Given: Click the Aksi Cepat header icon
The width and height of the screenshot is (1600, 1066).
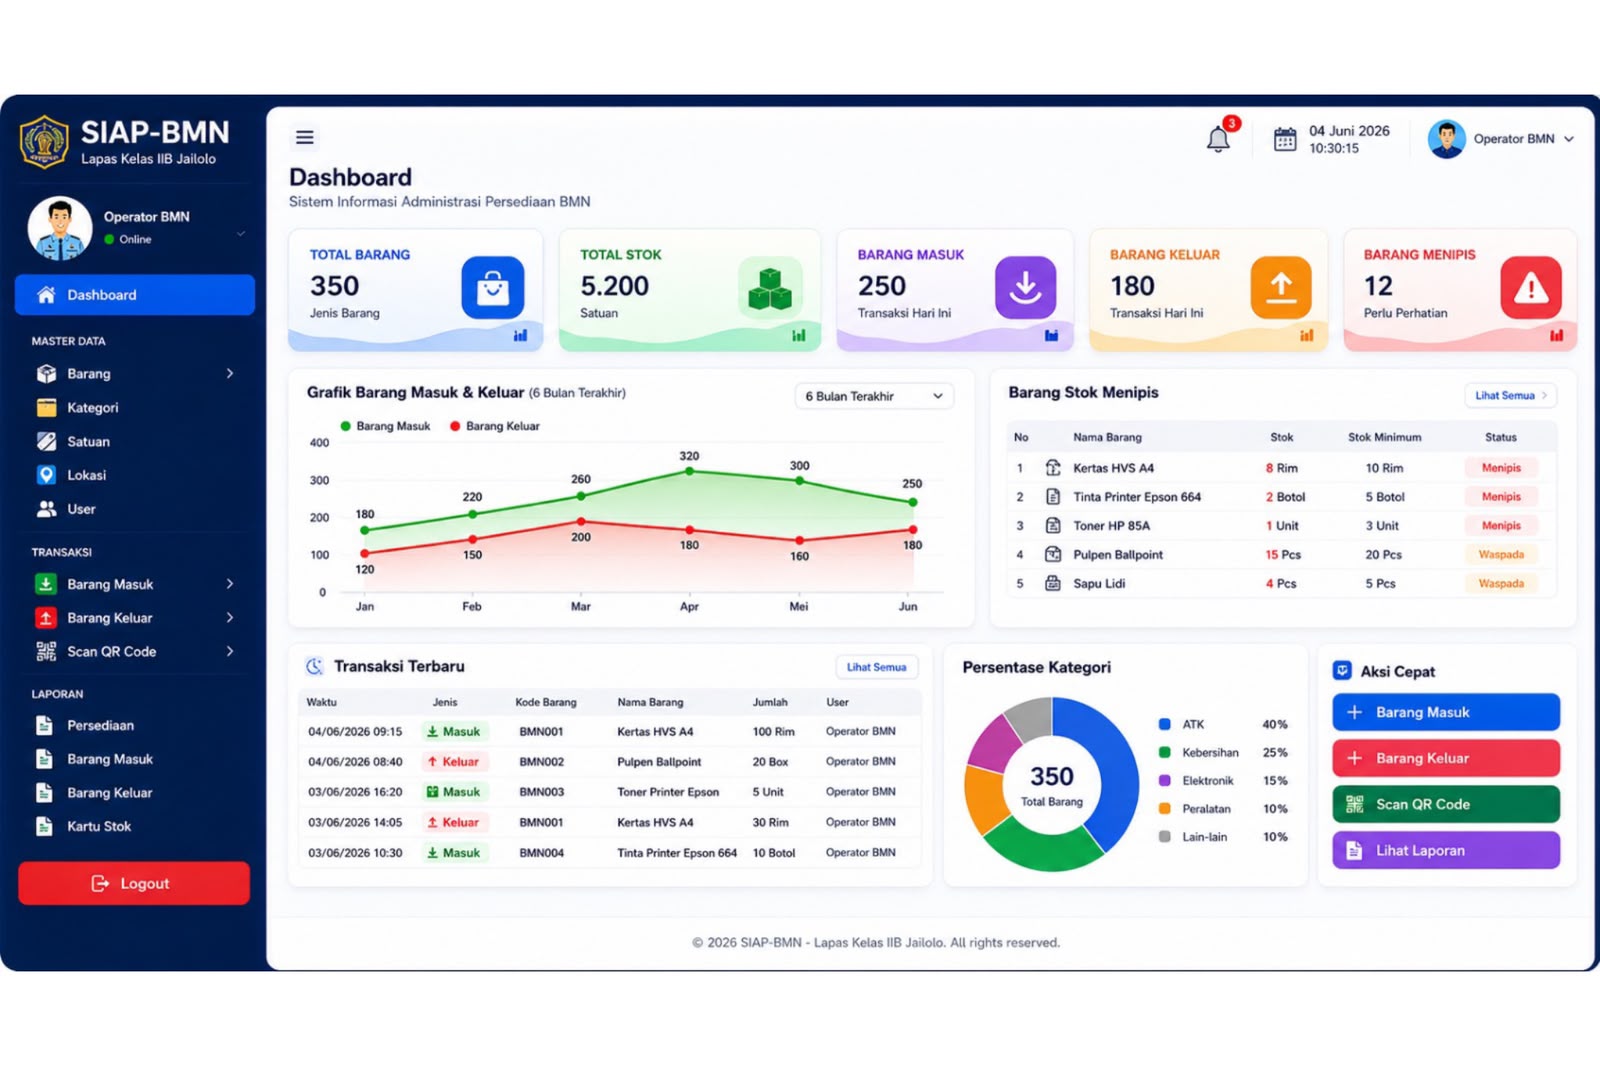Looking at the screenshot, I should tap(1342, 671).
